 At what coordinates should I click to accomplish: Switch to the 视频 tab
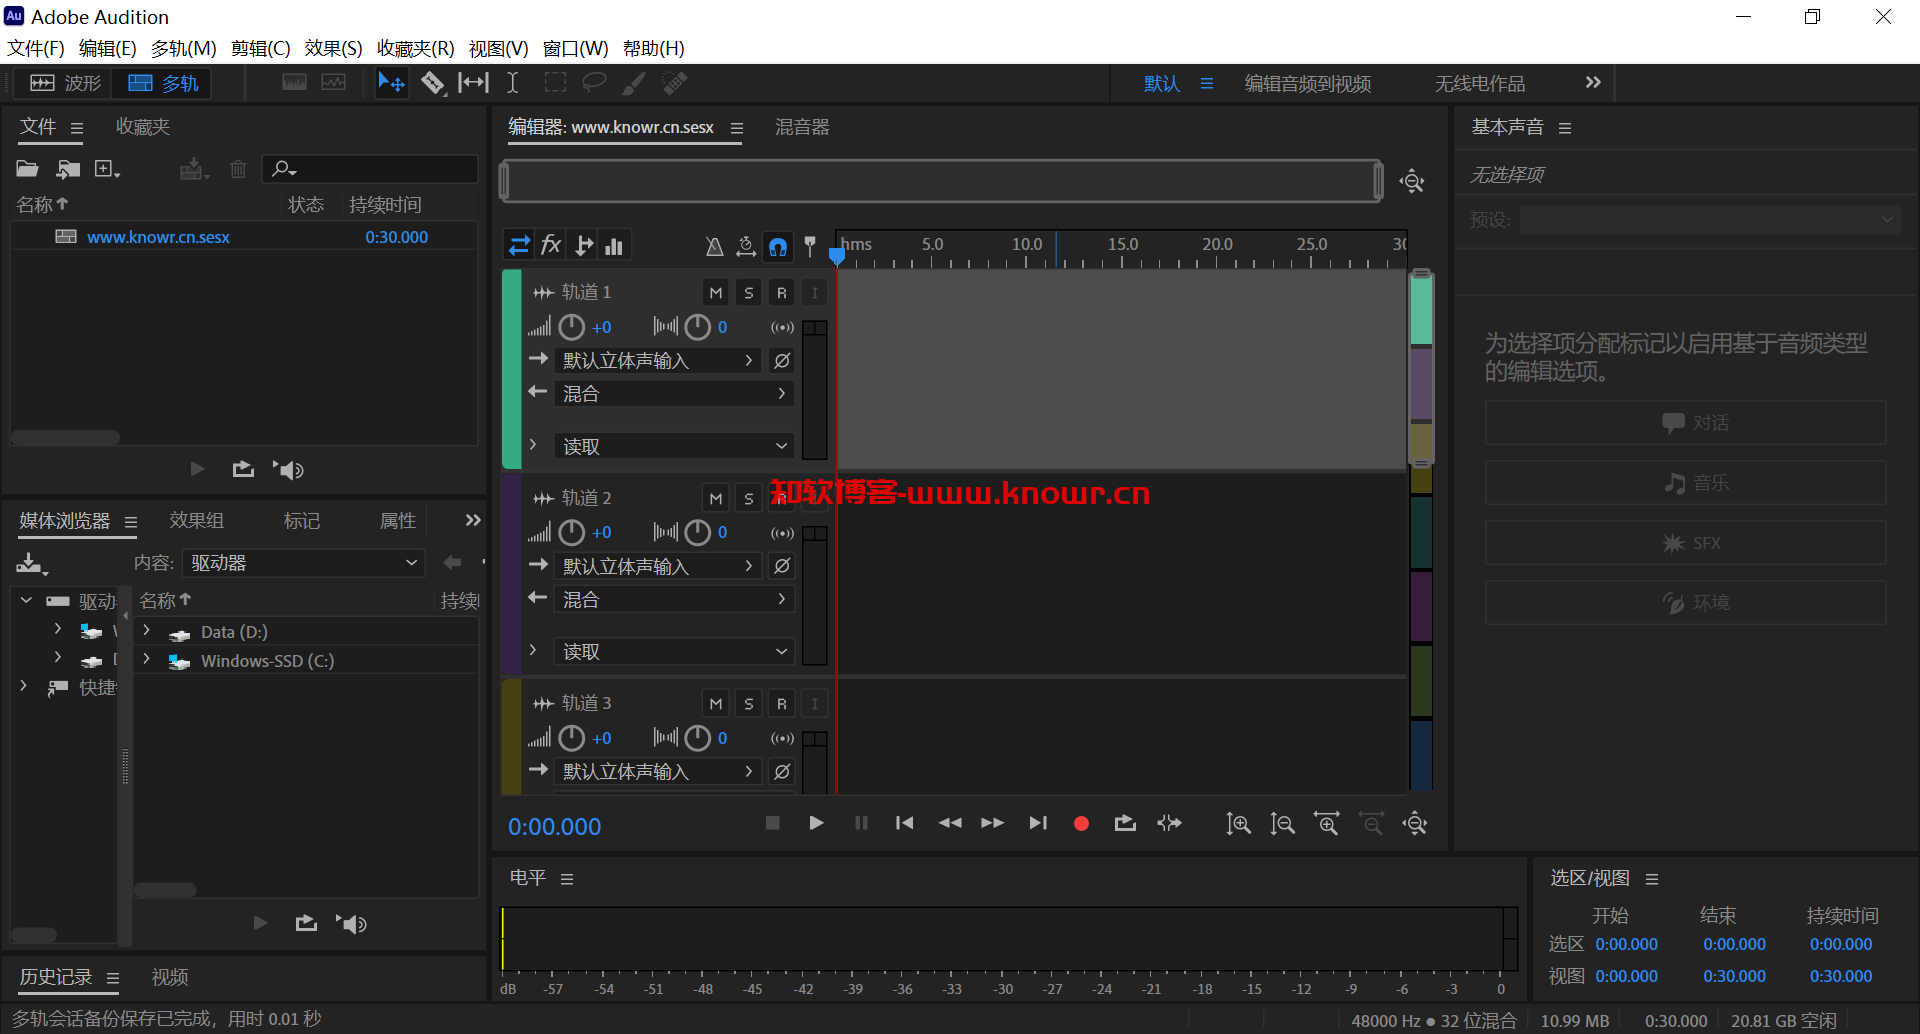pos(170,977)
